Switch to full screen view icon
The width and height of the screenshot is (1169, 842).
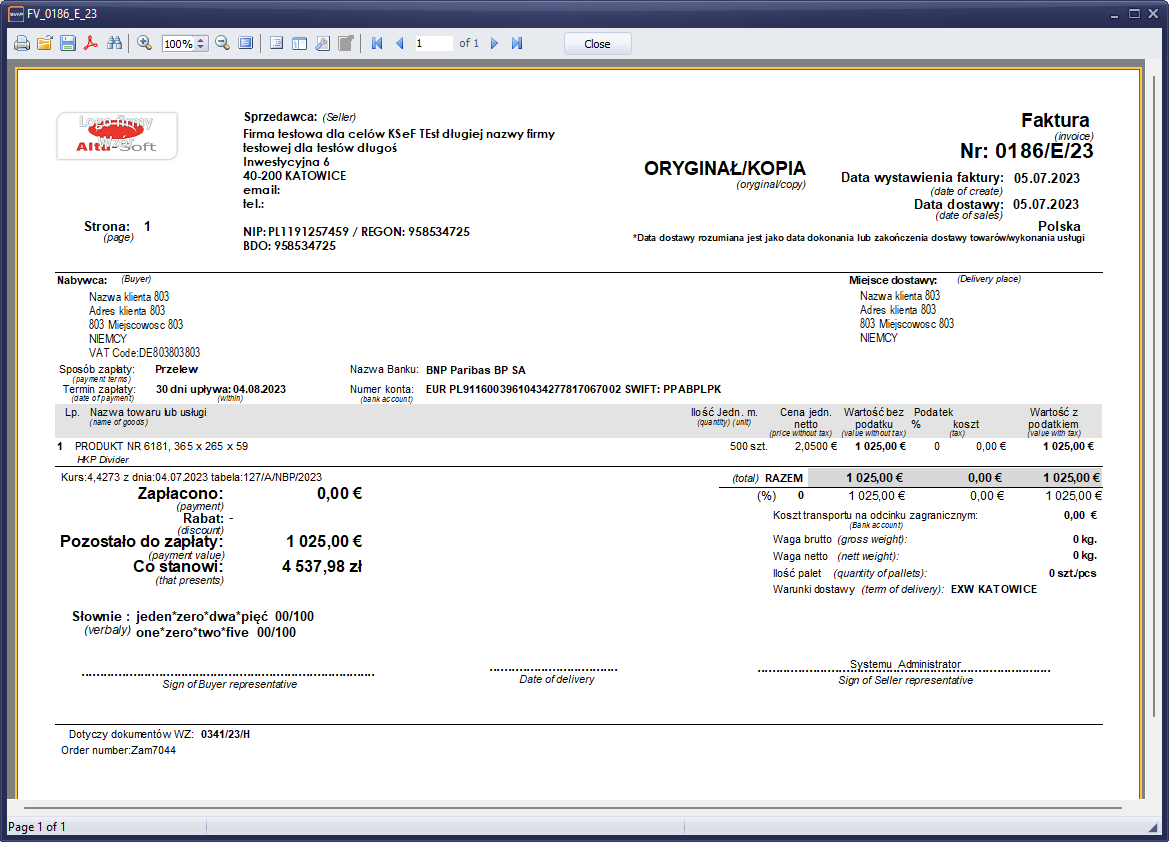point(245,44)
